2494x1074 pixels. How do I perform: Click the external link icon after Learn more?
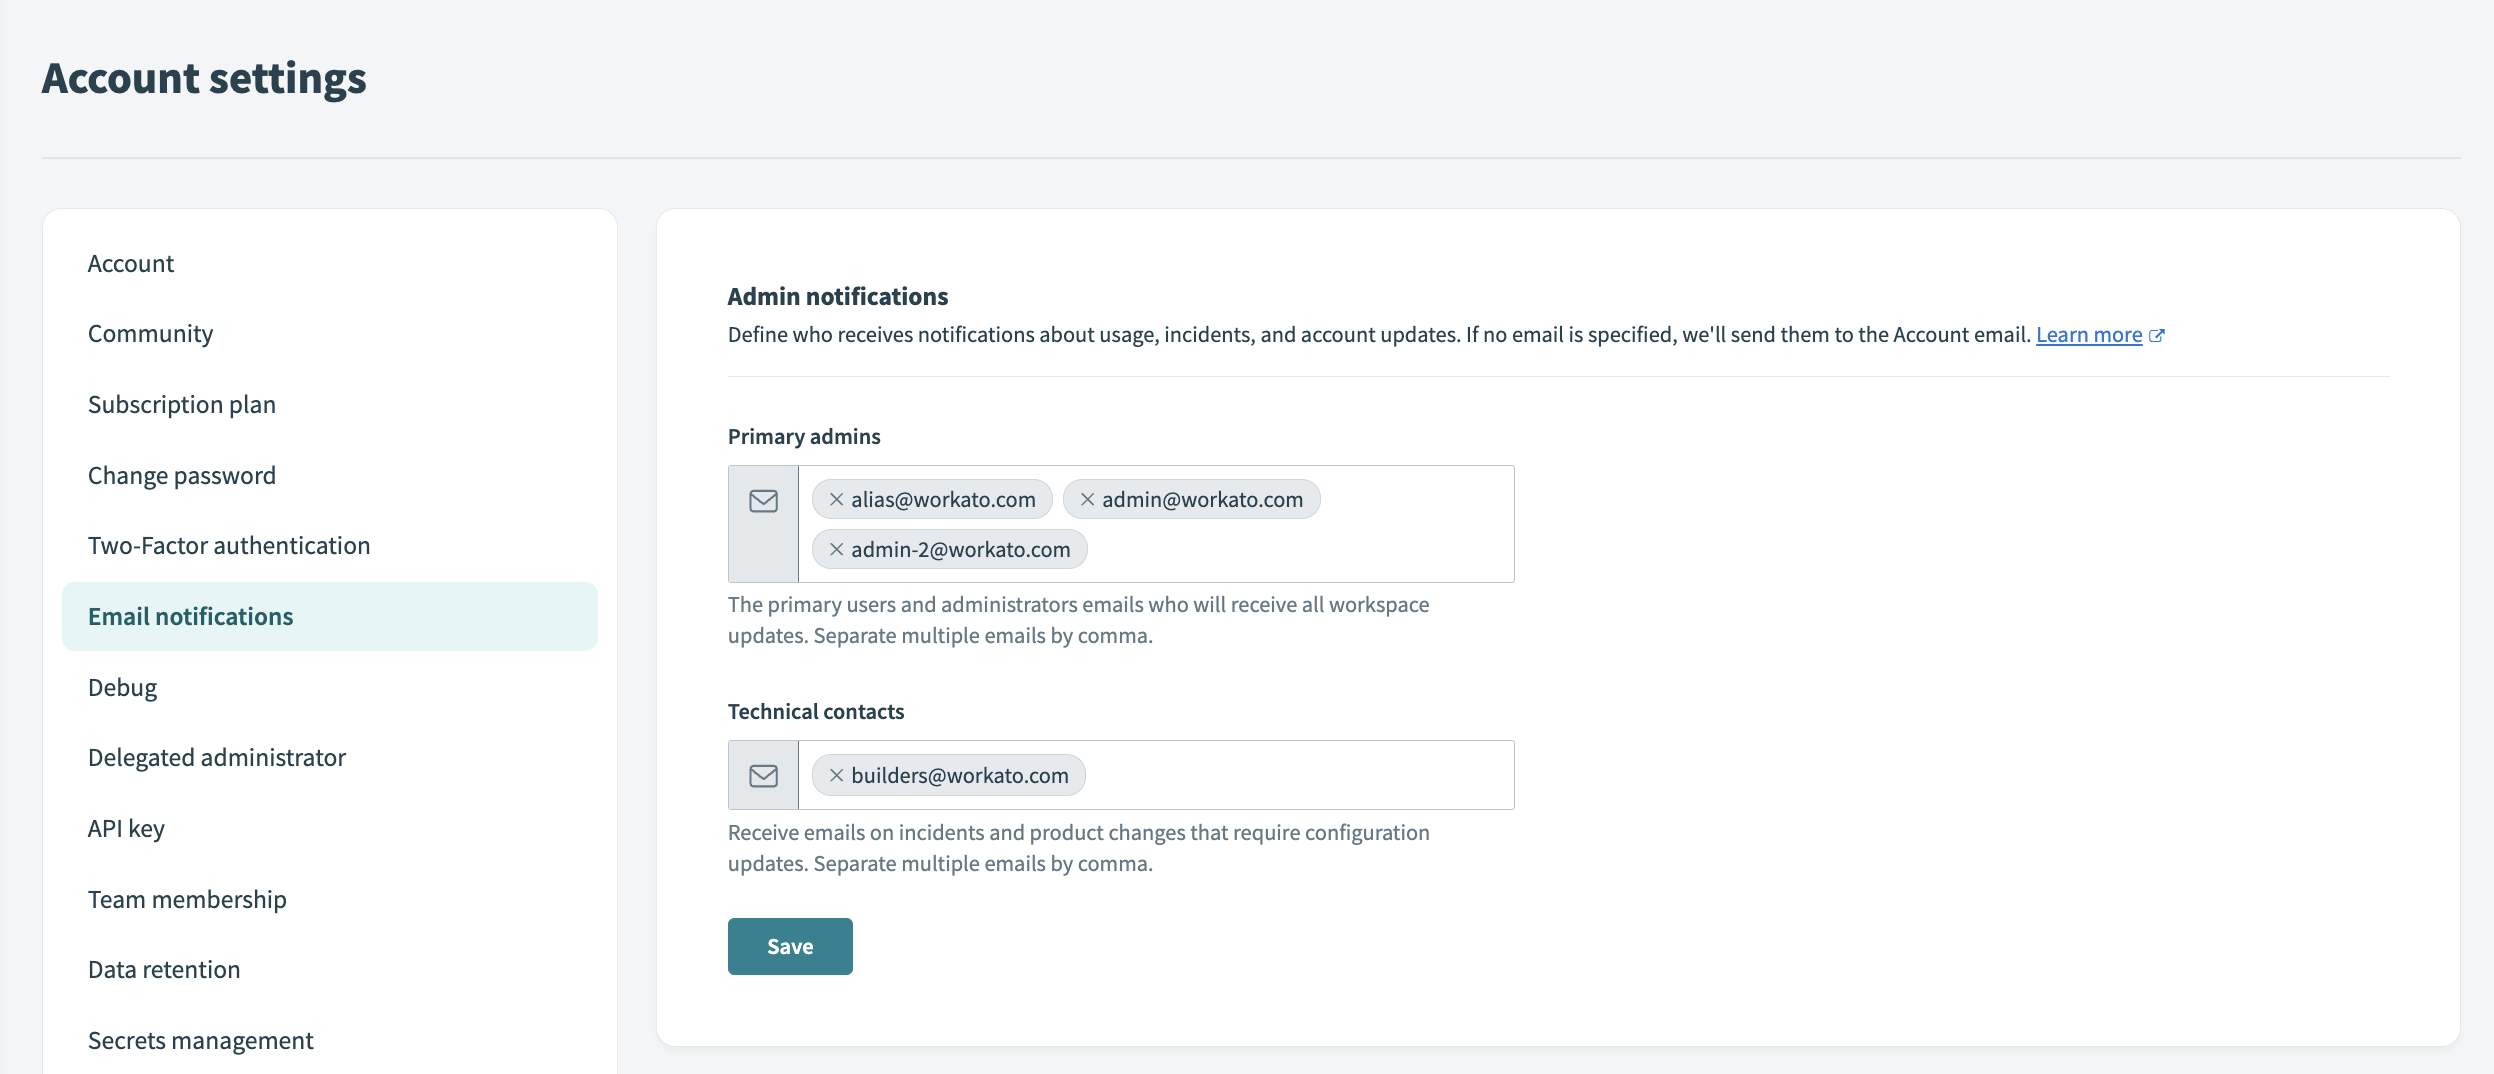2156,334
